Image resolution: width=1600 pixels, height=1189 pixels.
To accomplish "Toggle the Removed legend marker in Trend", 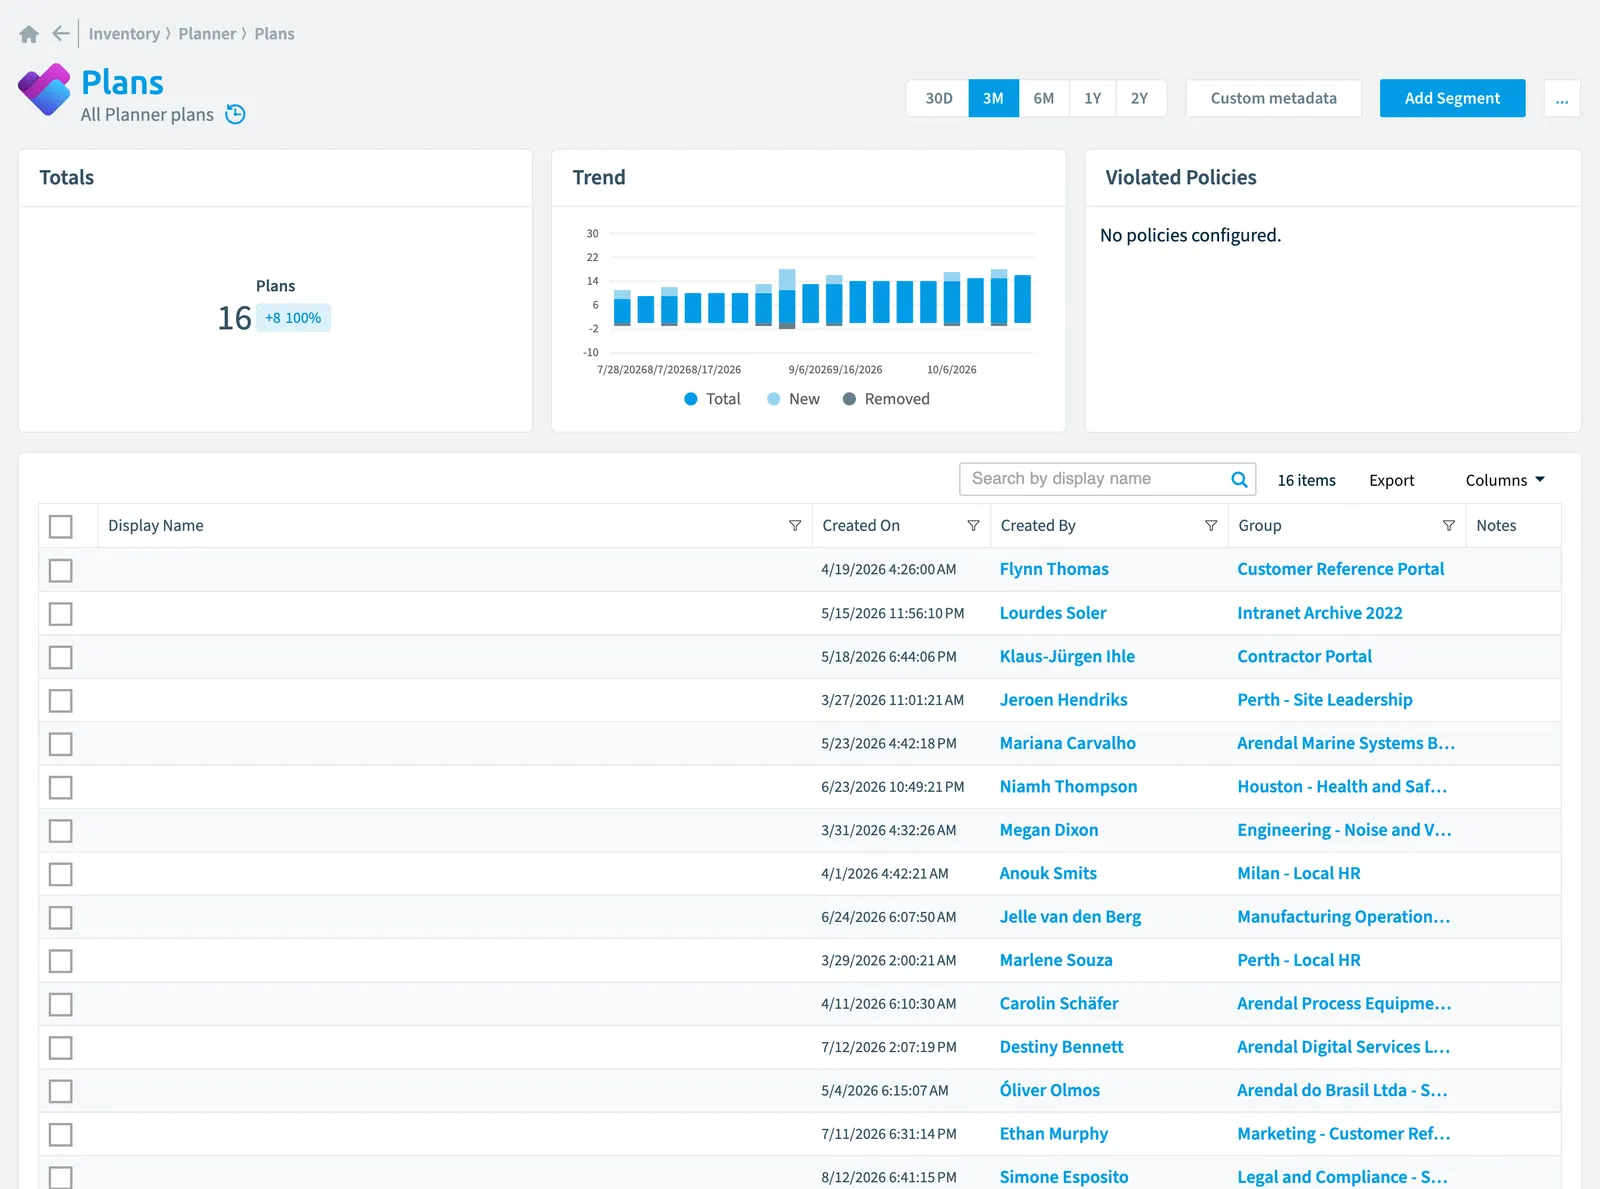I will point(849,399).
